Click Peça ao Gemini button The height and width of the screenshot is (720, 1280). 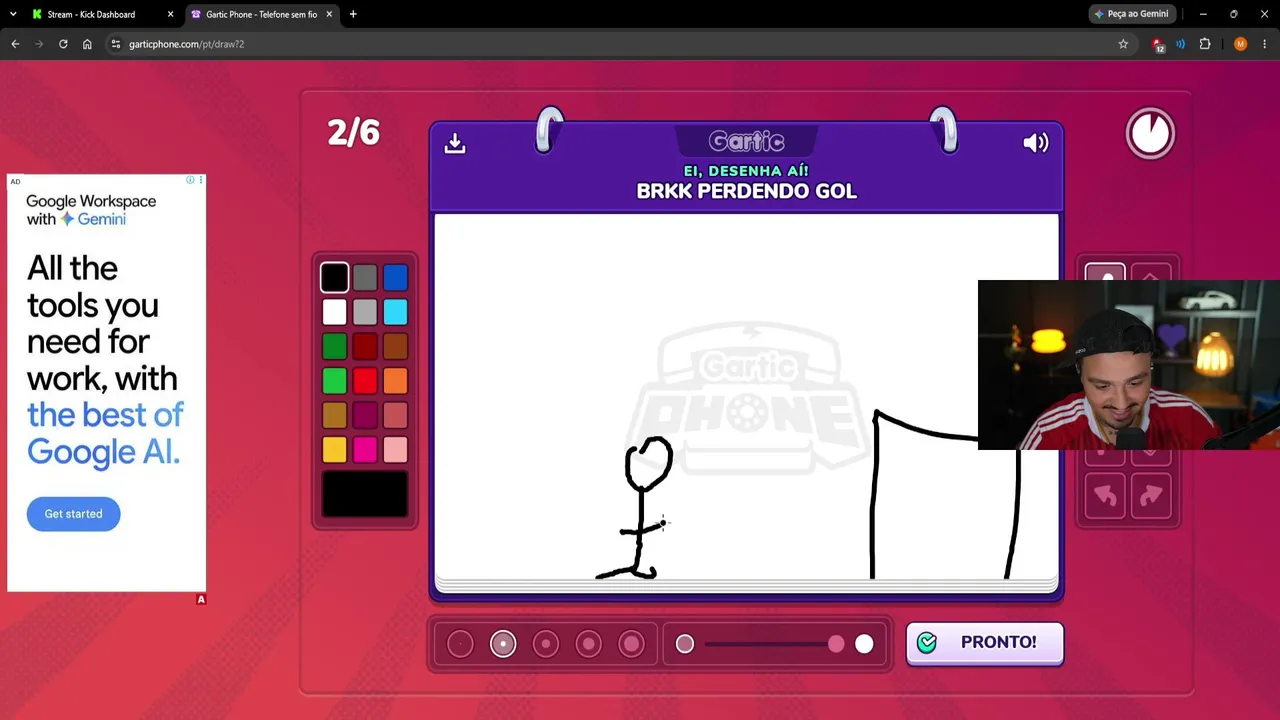tap(1132, 14)
